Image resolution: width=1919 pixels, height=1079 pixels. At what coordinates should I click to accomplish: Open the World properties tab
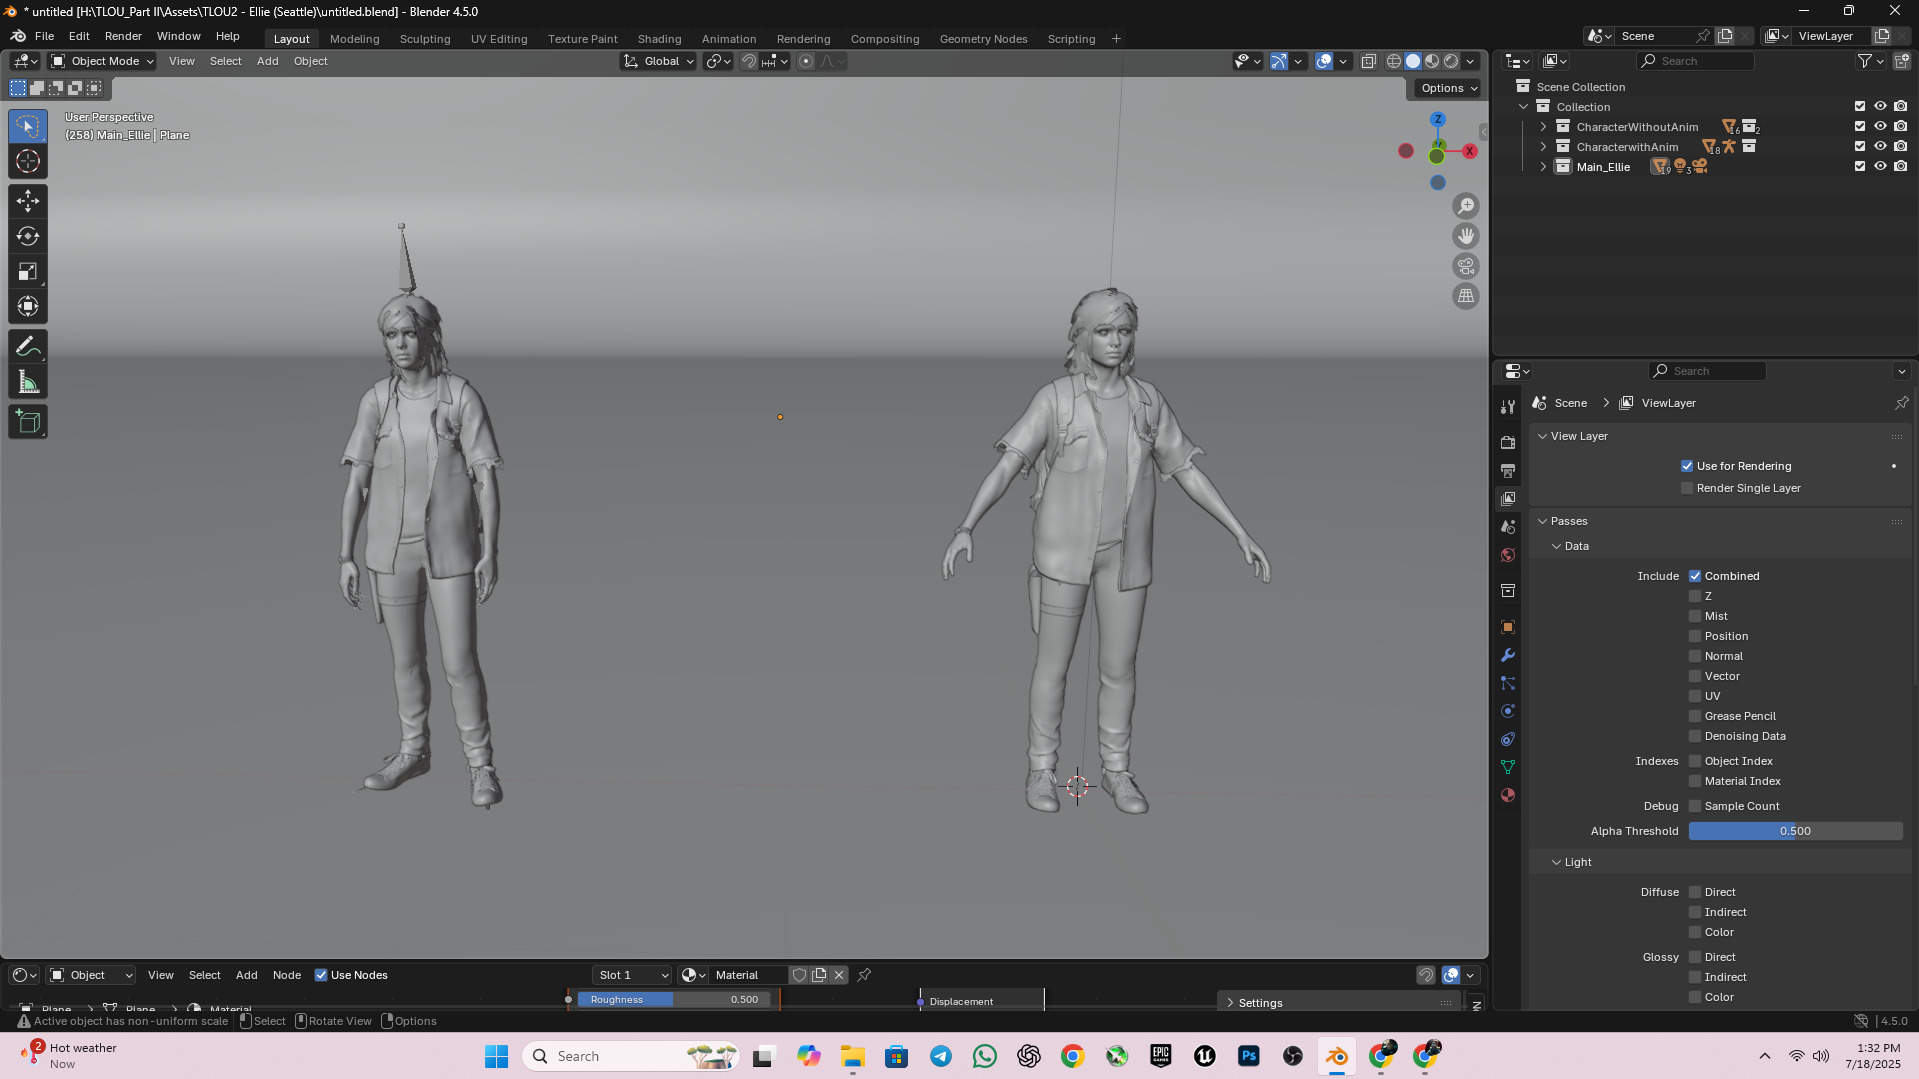point(1508,555)
